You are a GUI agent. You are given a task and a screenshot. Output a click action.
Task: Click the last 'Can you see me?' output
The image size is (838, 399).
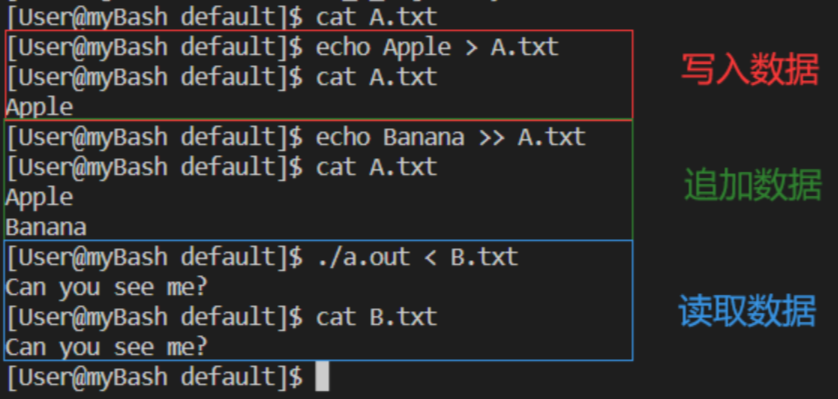click(106, 348)
